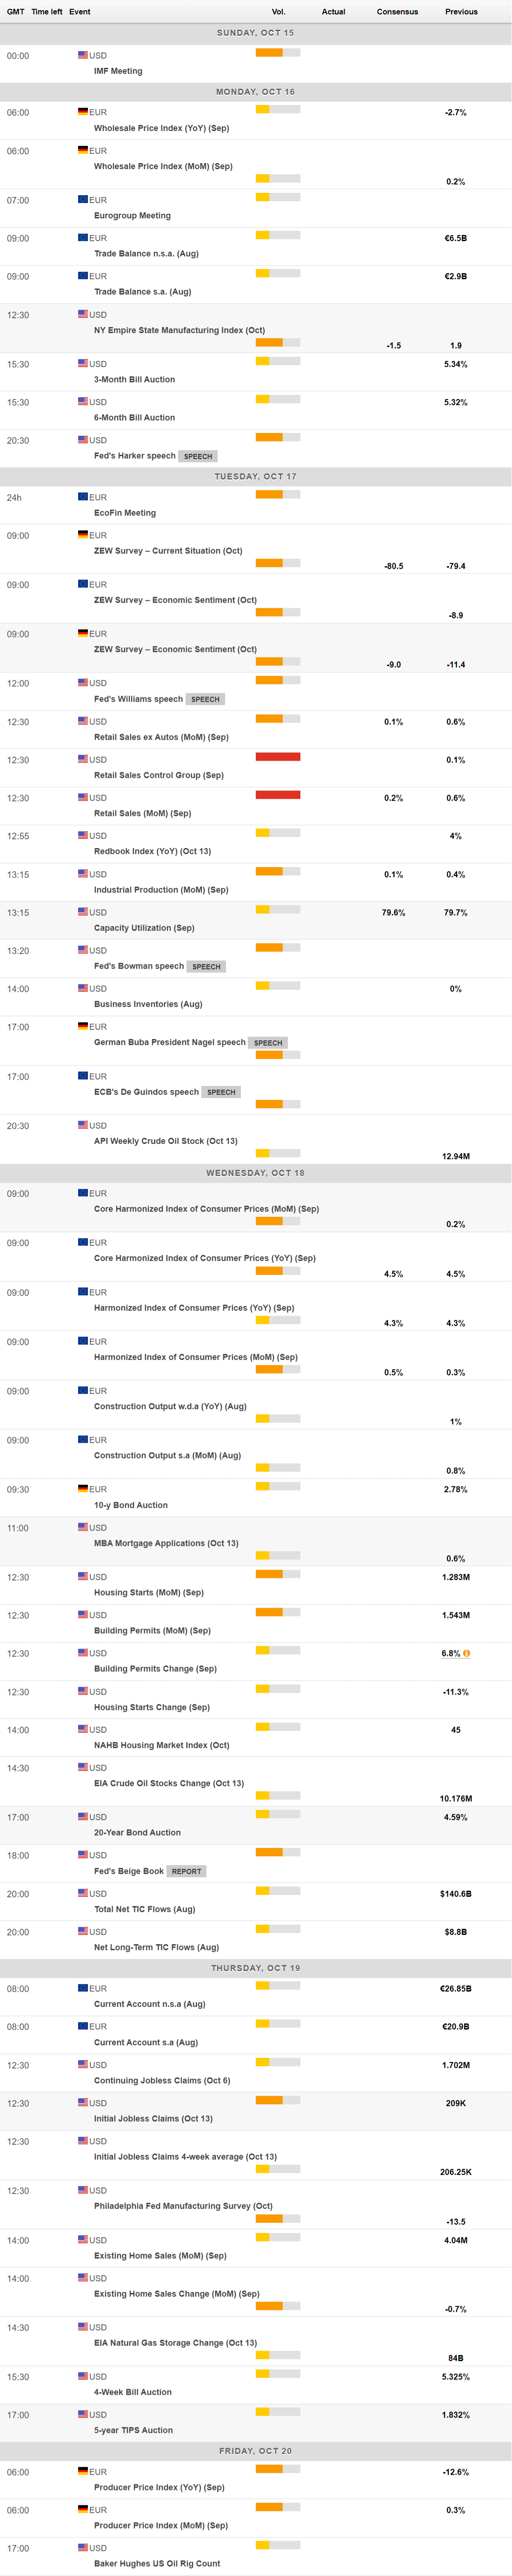Click the info icon beside Building Permits Change 6.8%

coord(466,1653)
